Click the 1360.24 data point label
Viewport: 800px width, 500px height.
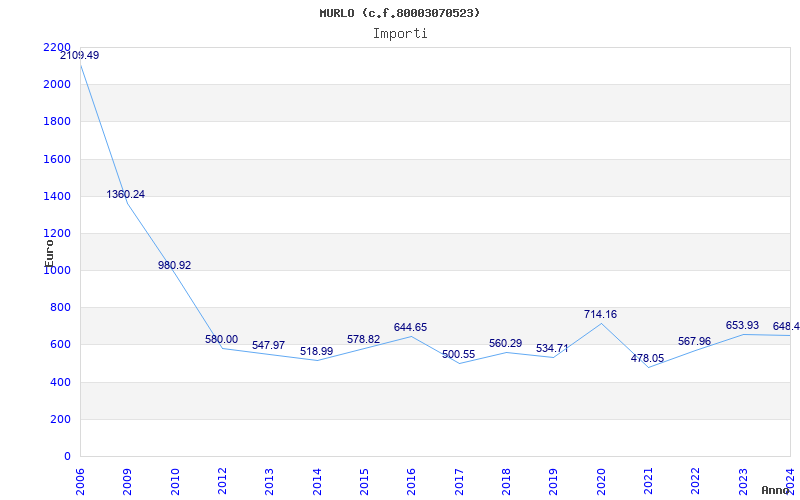(x=126, y=195)
